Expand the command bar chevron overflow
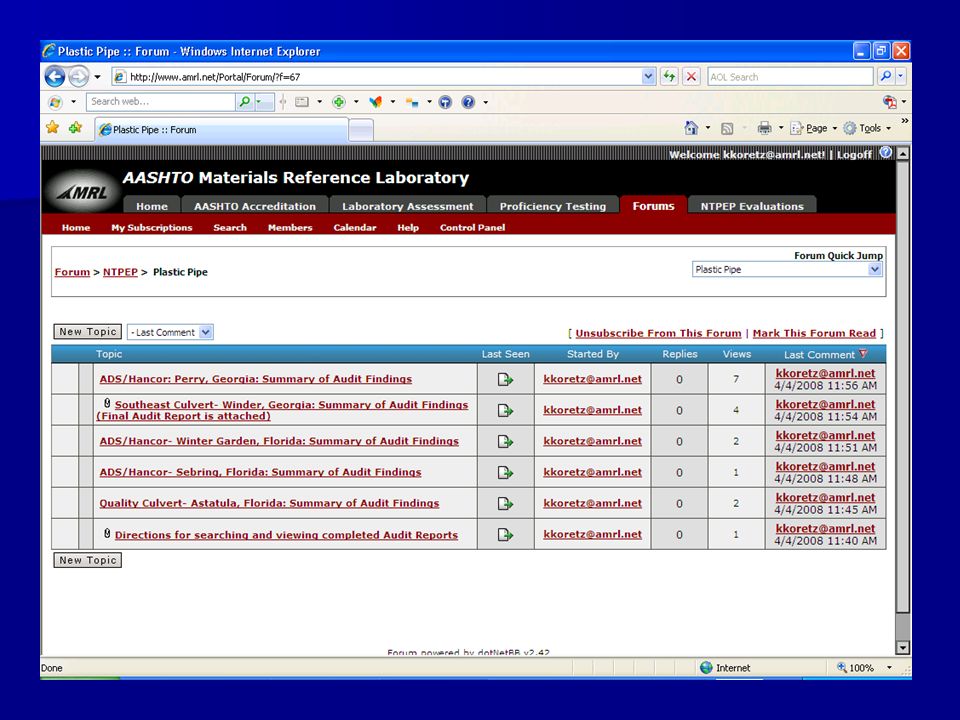Screen dimensions: 960x720 click(904, 122)
